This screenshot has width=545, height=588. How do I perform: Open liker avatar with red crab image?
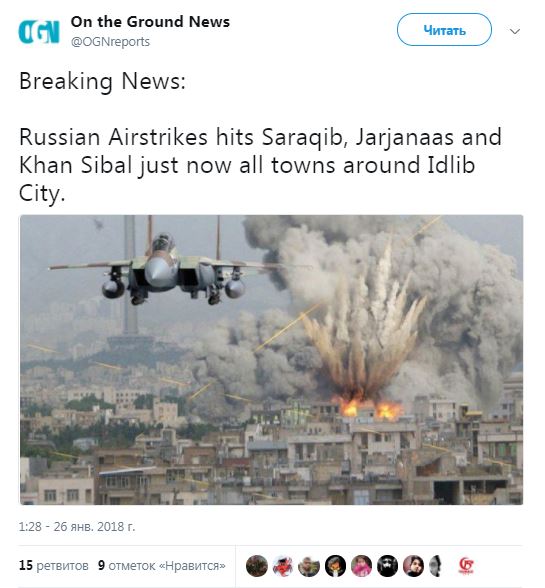(x=283, y=566)
